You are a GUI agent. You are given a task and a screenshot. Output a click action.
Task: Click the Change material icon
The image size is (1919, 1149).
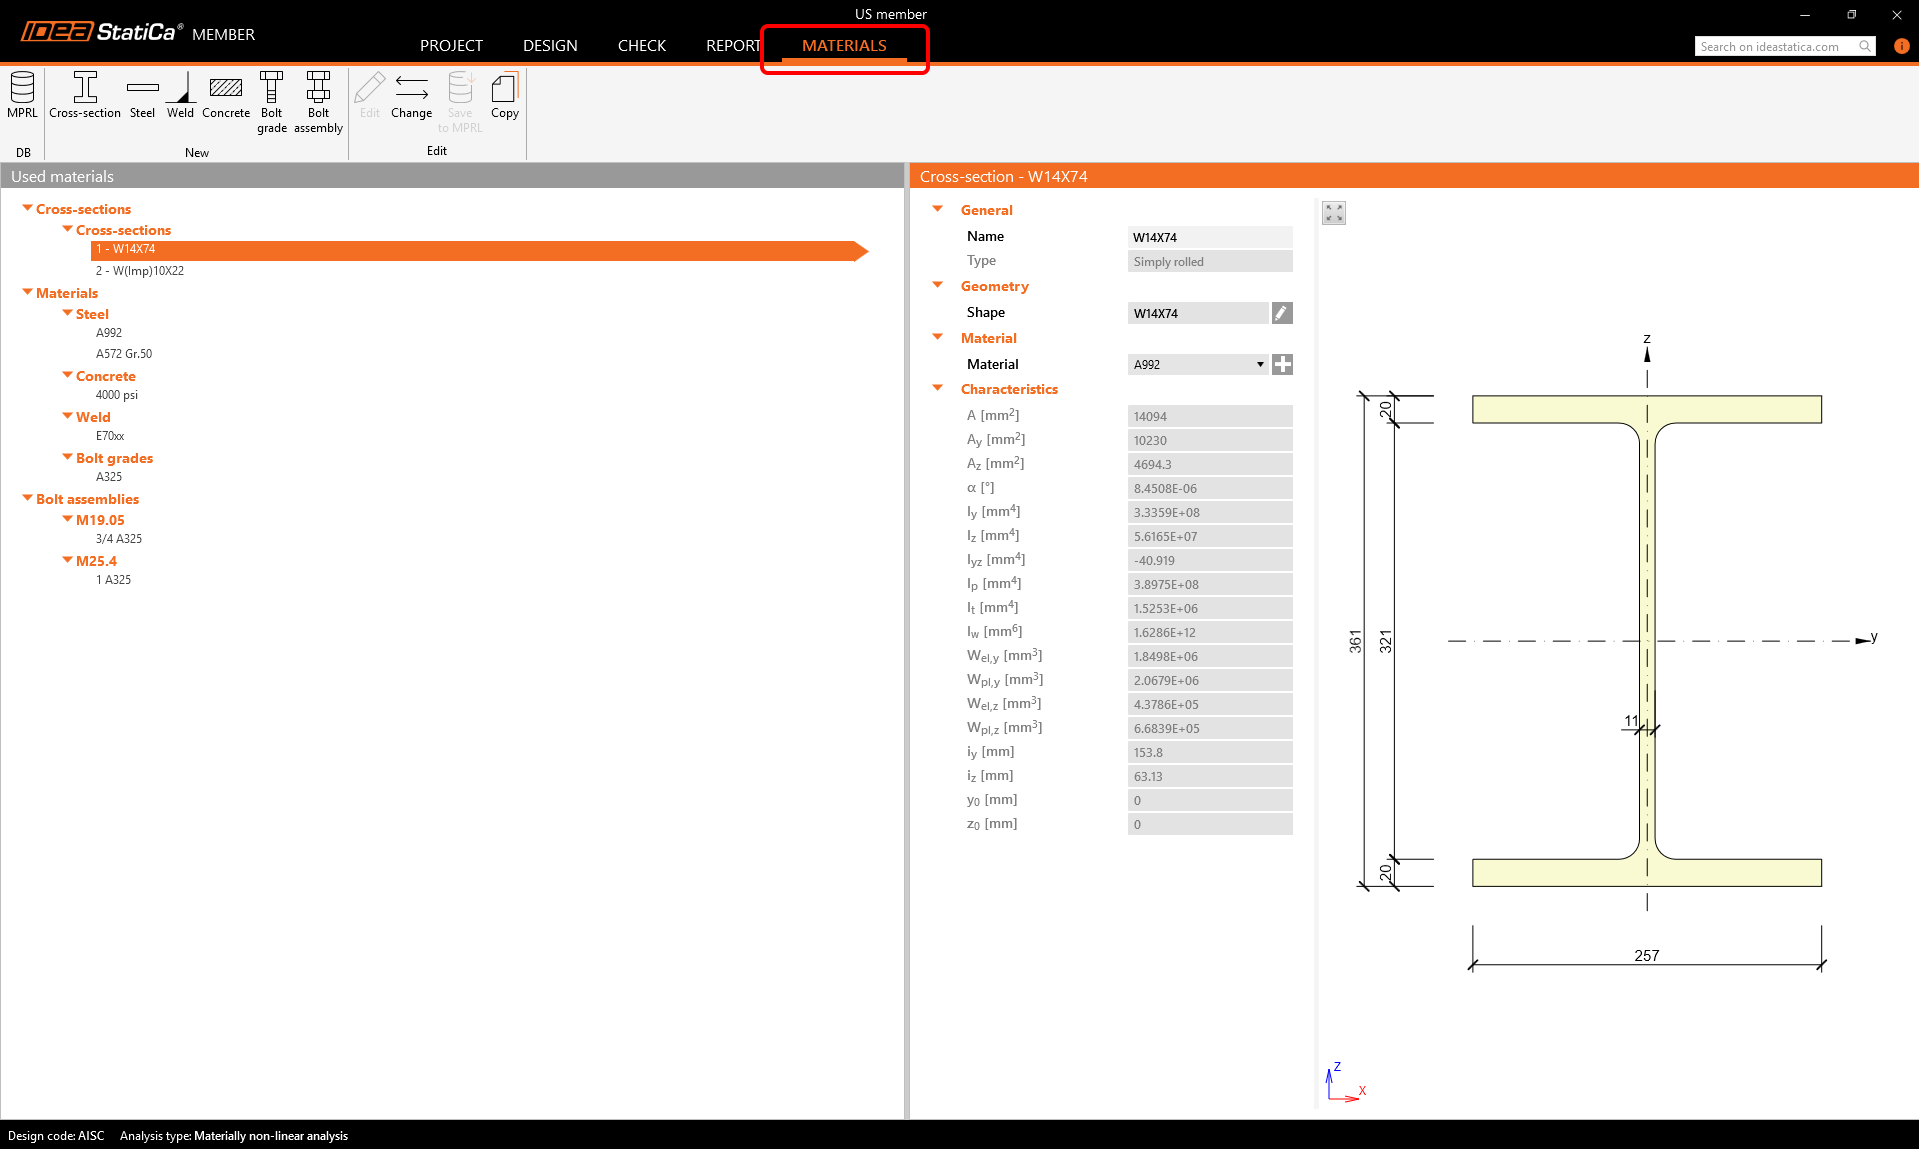click(x=411, y=95)
